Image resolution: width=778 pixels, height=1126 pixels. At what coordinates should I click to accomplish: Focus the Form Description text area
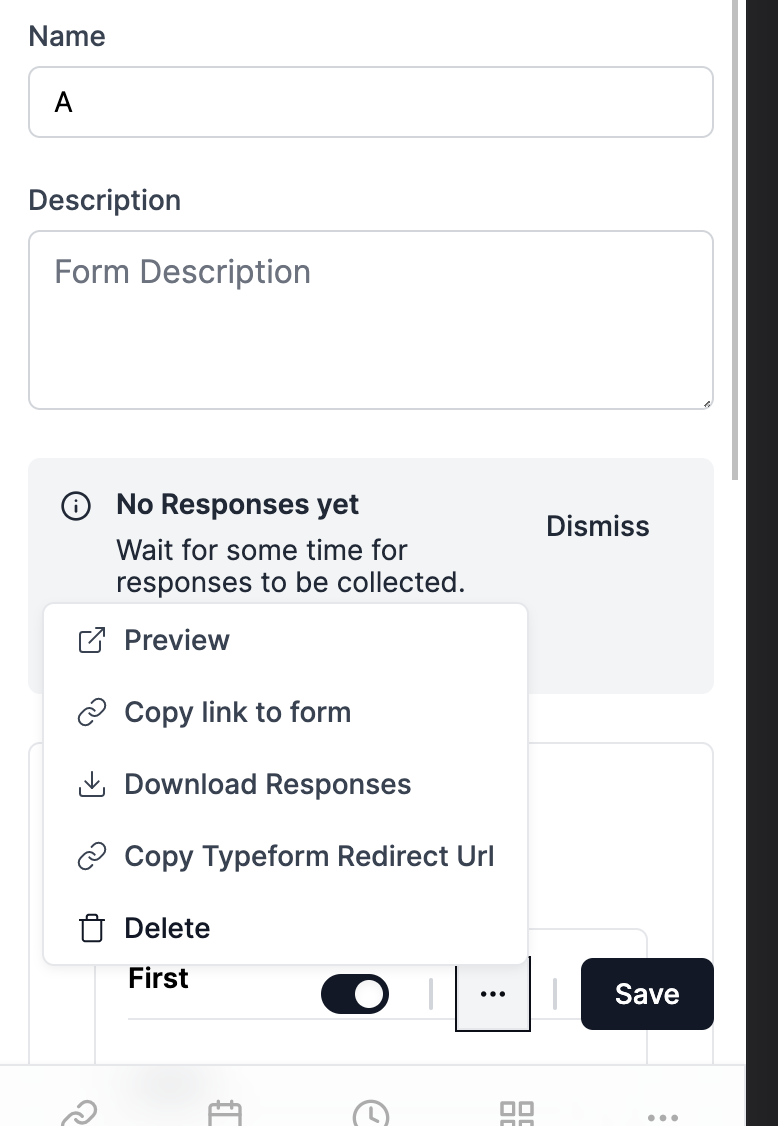coord(371,320)
